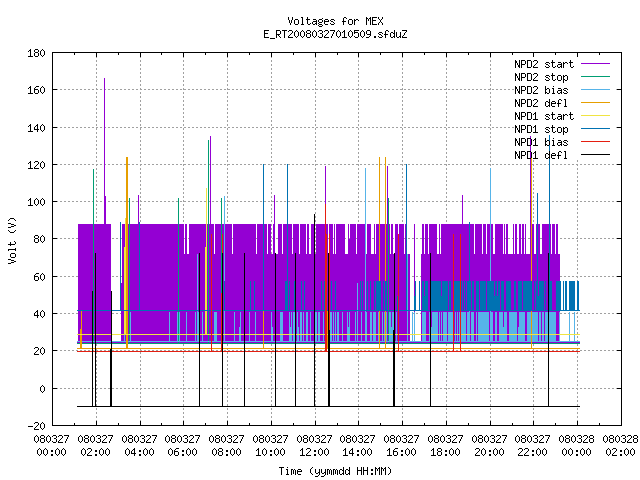Click the 'NPD1 start' legend label
Screen dimensions: 640x480
click(544, 116)
